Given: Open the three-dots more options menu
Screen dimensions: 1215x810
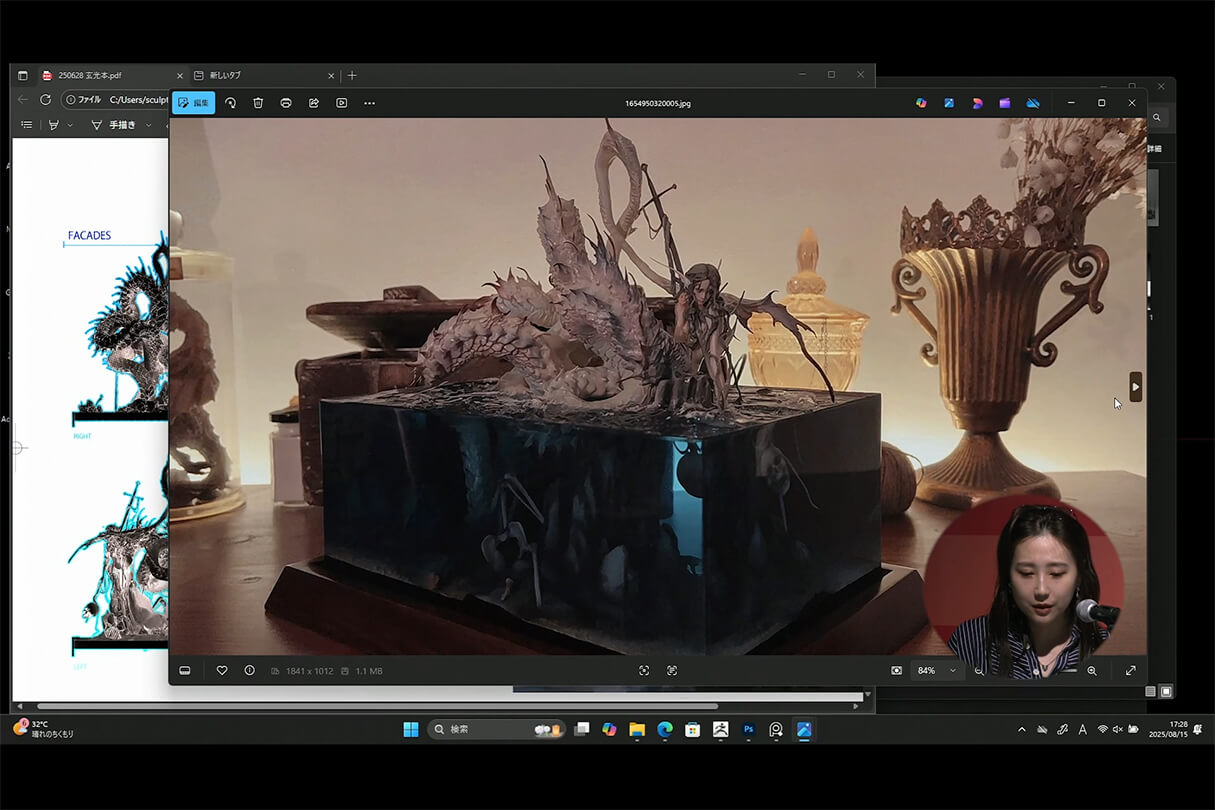Looking at the screenshot, I should tap(370, 103).
